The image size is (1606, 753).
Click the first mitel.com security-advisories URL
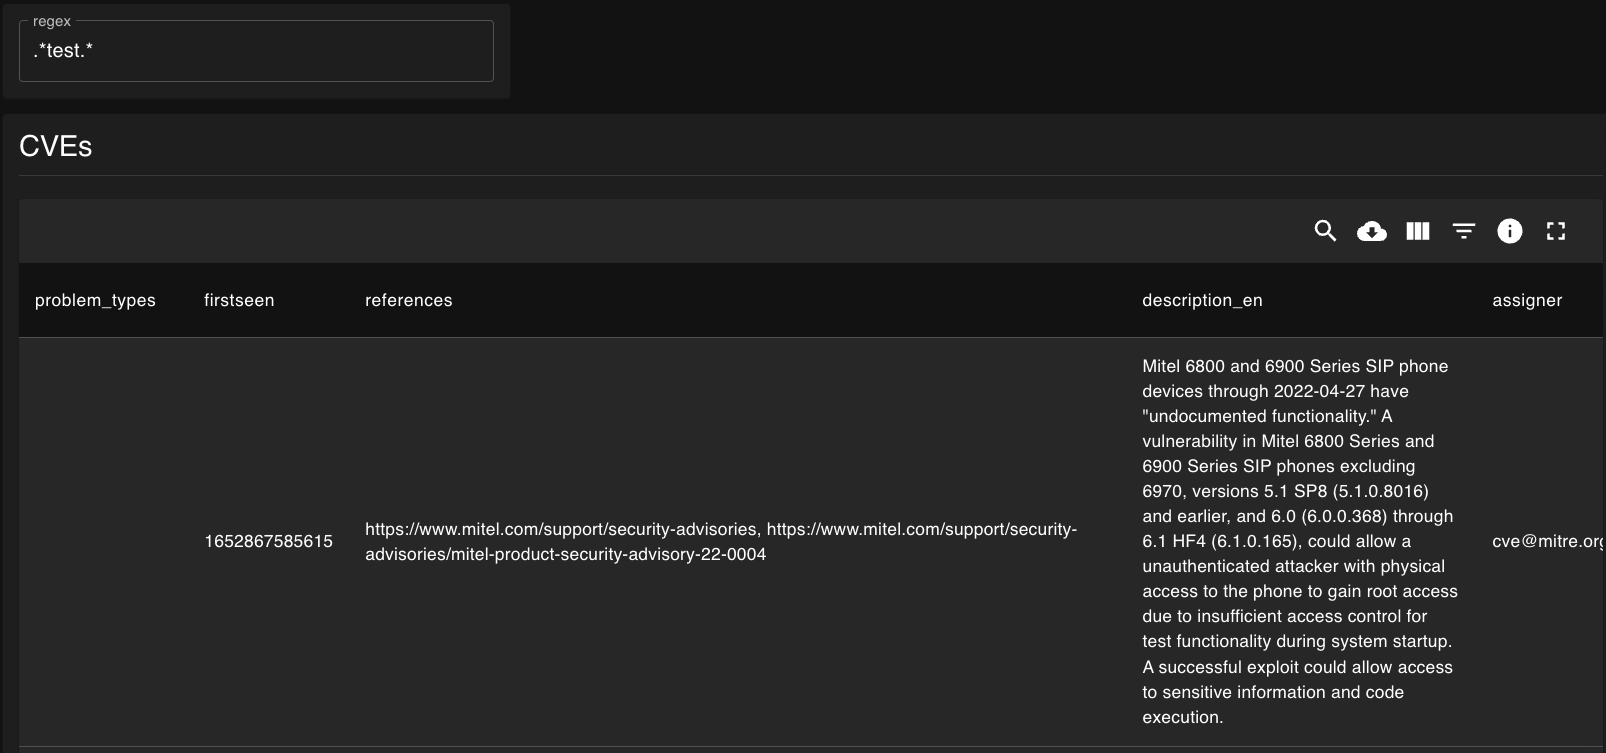pyautogui.click(x=560, y=529)
